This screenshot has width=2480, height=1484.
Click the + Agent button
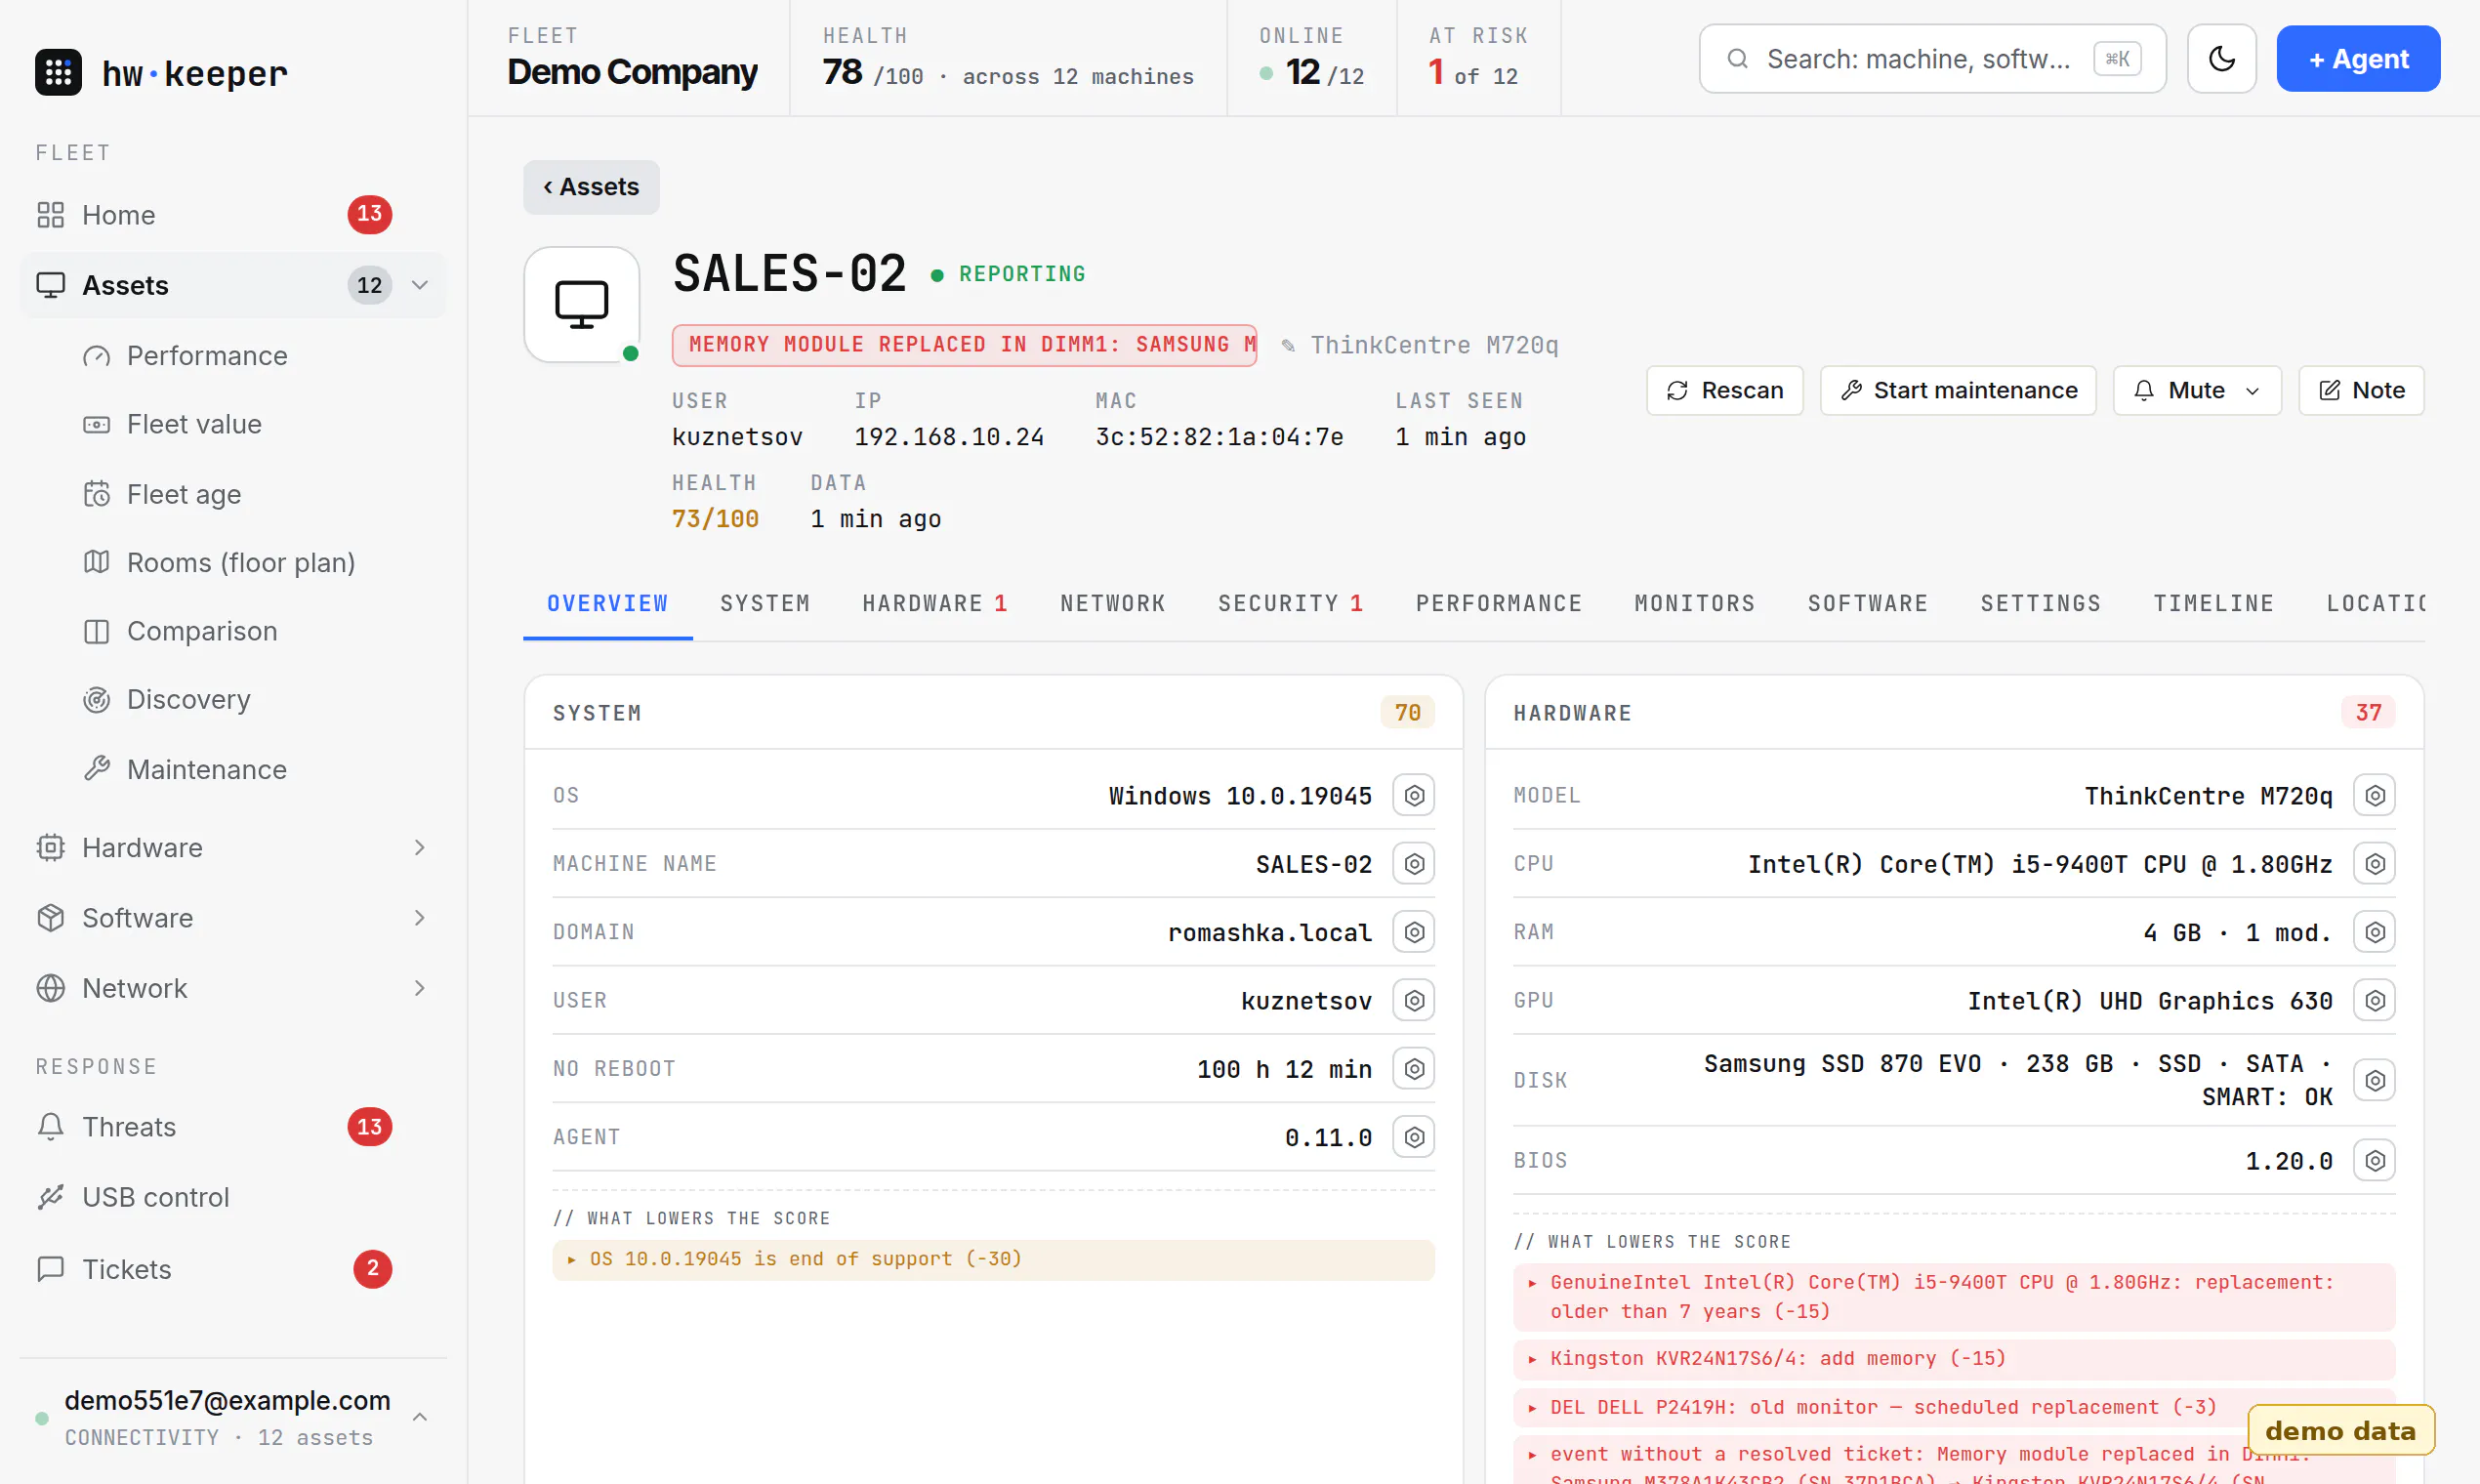click(x=2358, y=59)
